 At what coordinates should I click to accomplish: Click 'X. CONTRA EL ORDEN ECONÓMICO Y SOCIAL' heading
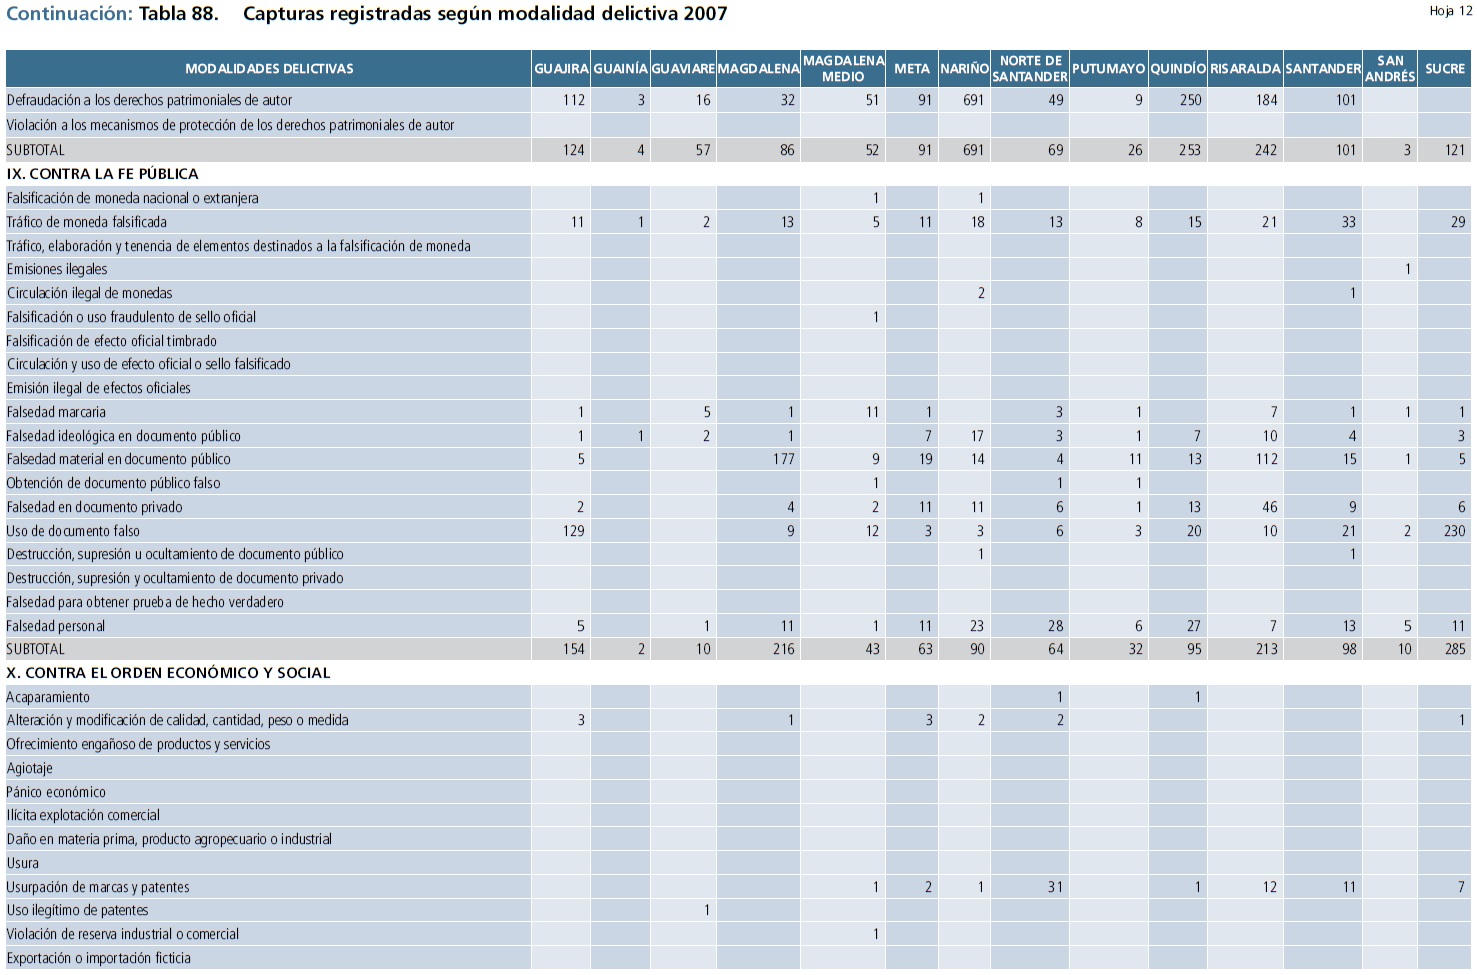[168, 673]
